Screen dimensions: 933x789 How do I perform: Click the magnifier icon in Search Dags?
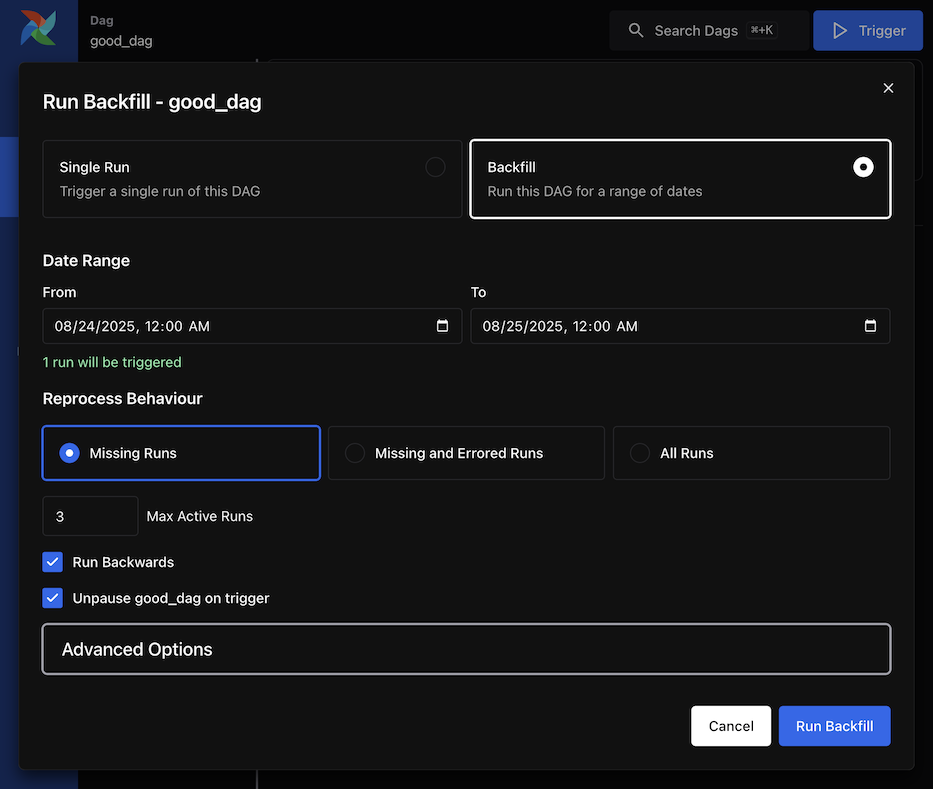tap(636, 31)
